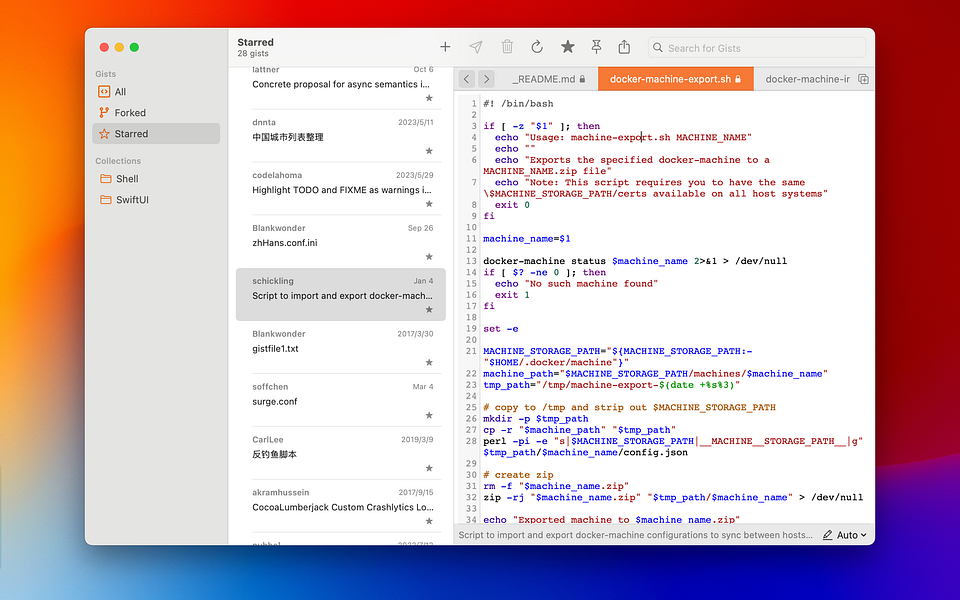Open the docker-machine-ir tab
Screen dimensions: 960x600
pos(806,78)
